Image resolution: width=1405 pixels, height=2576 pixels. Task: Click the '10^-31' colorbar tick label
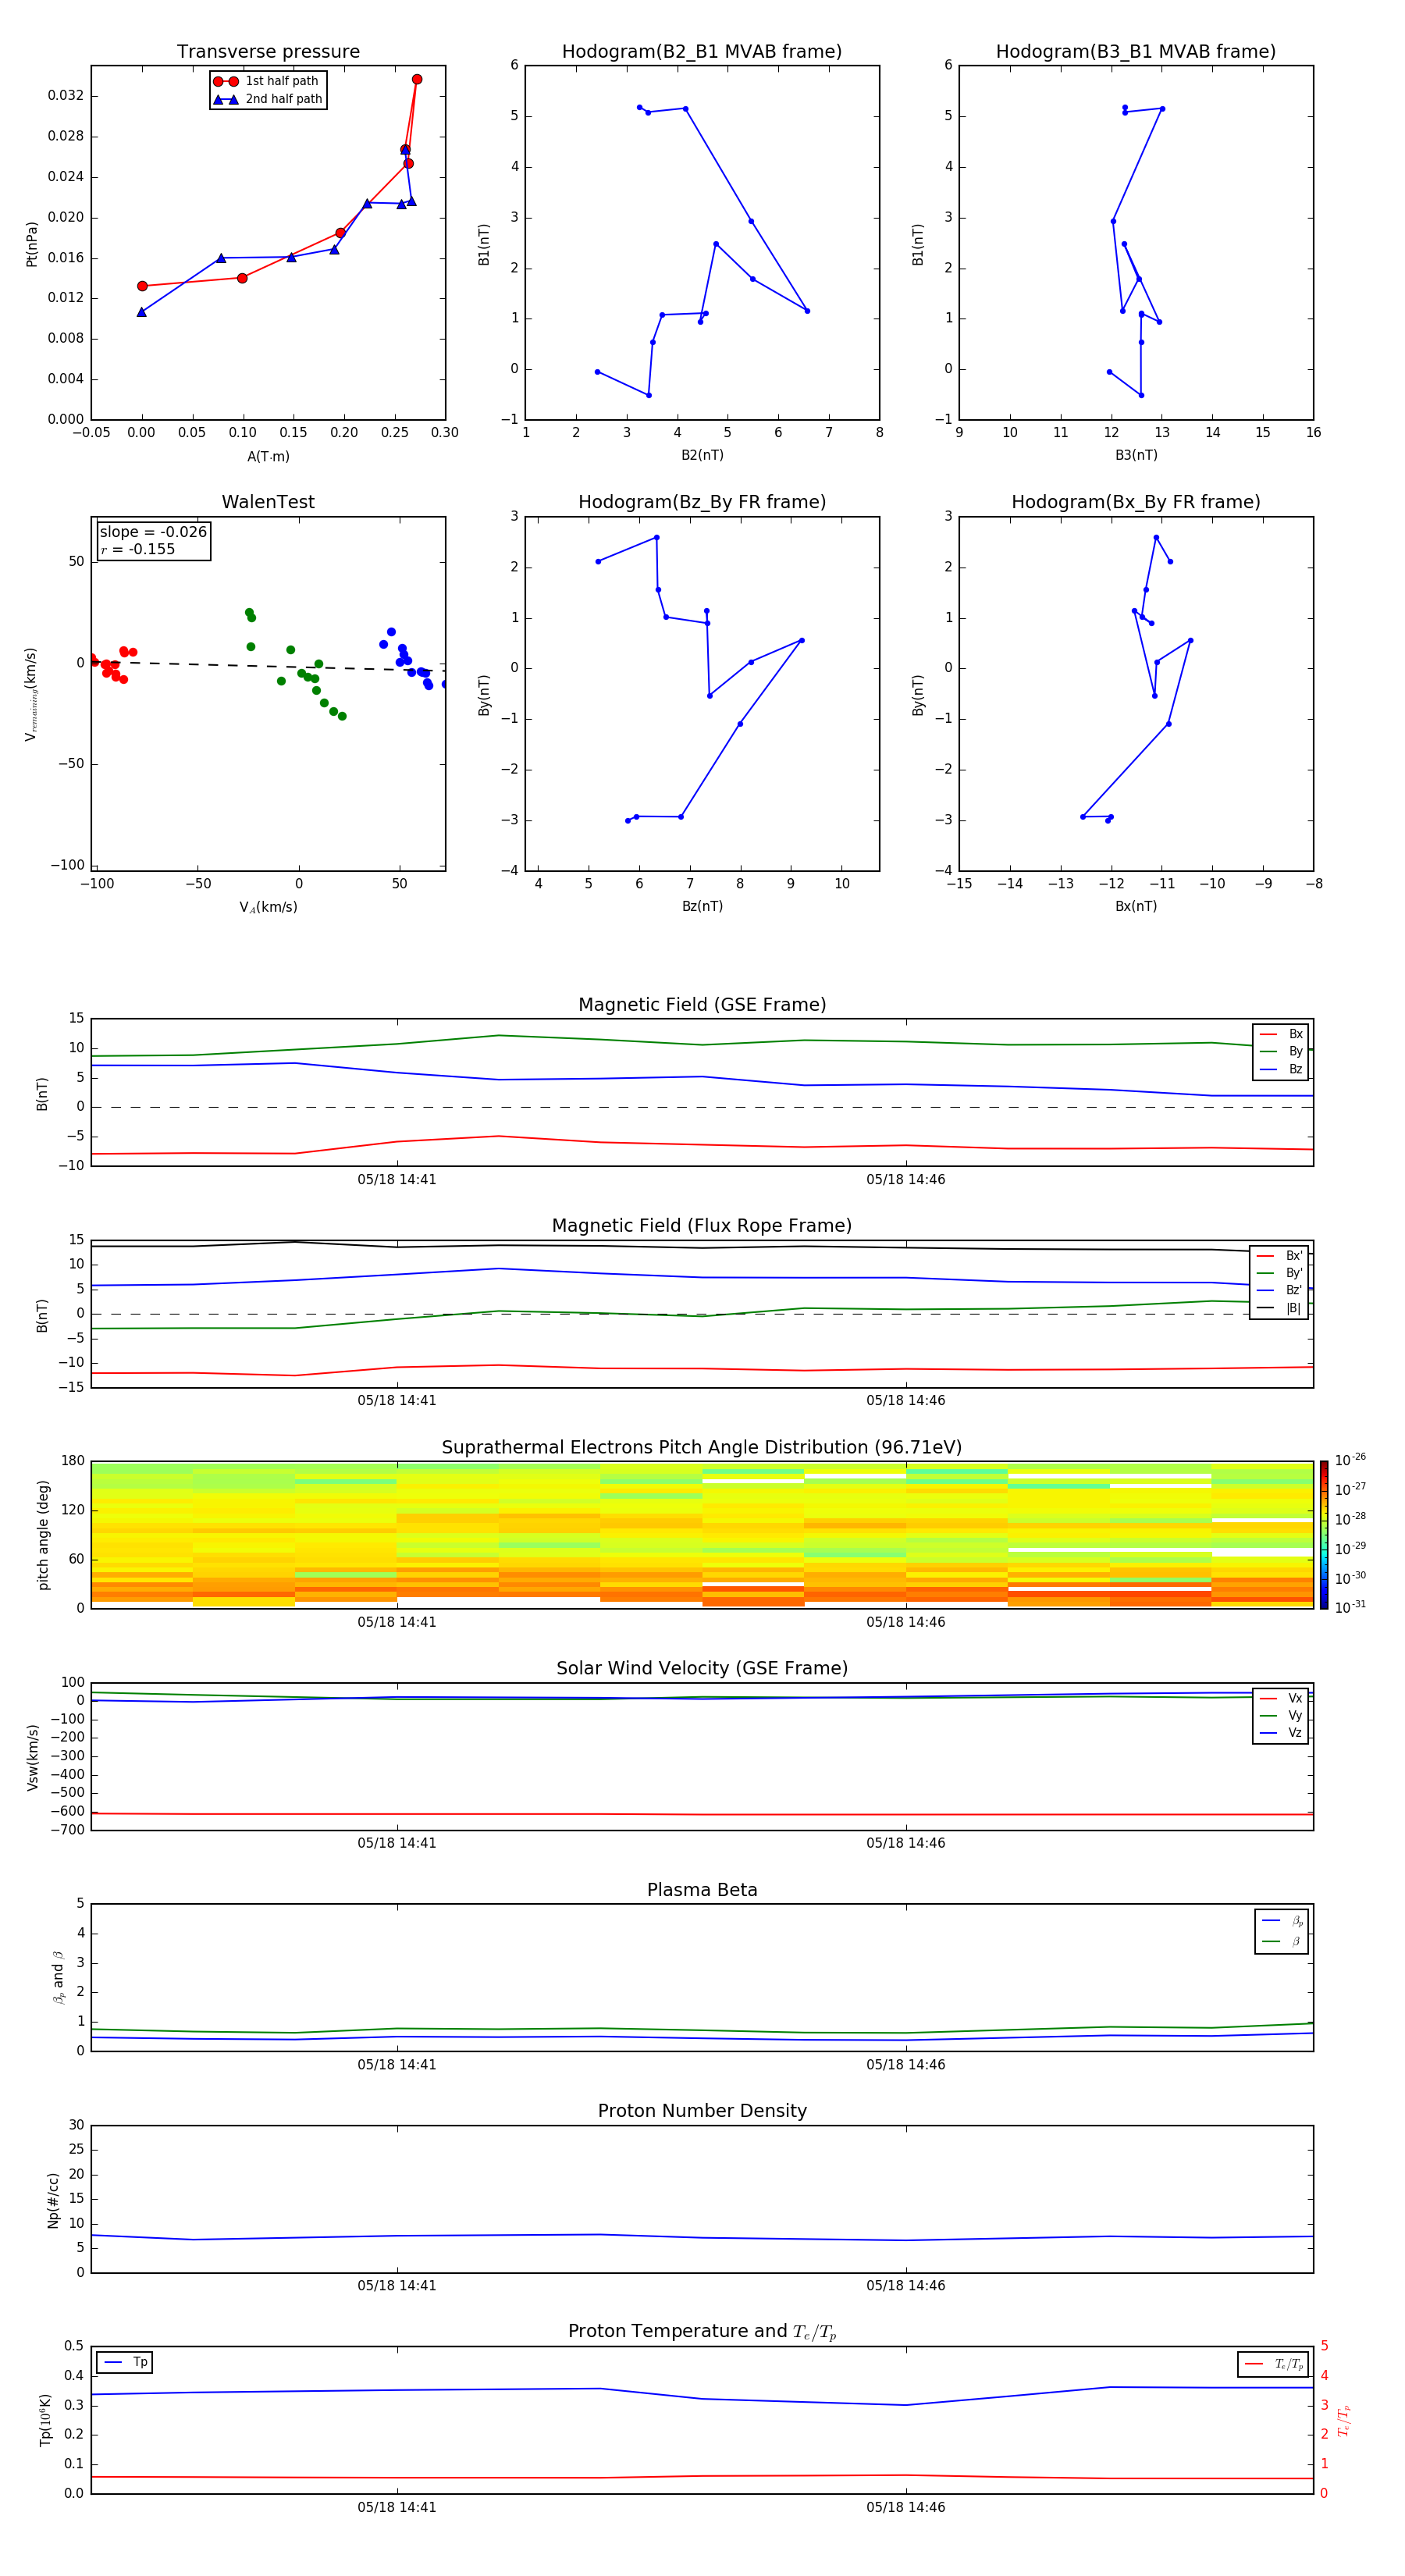(x=1350, y=1607)
